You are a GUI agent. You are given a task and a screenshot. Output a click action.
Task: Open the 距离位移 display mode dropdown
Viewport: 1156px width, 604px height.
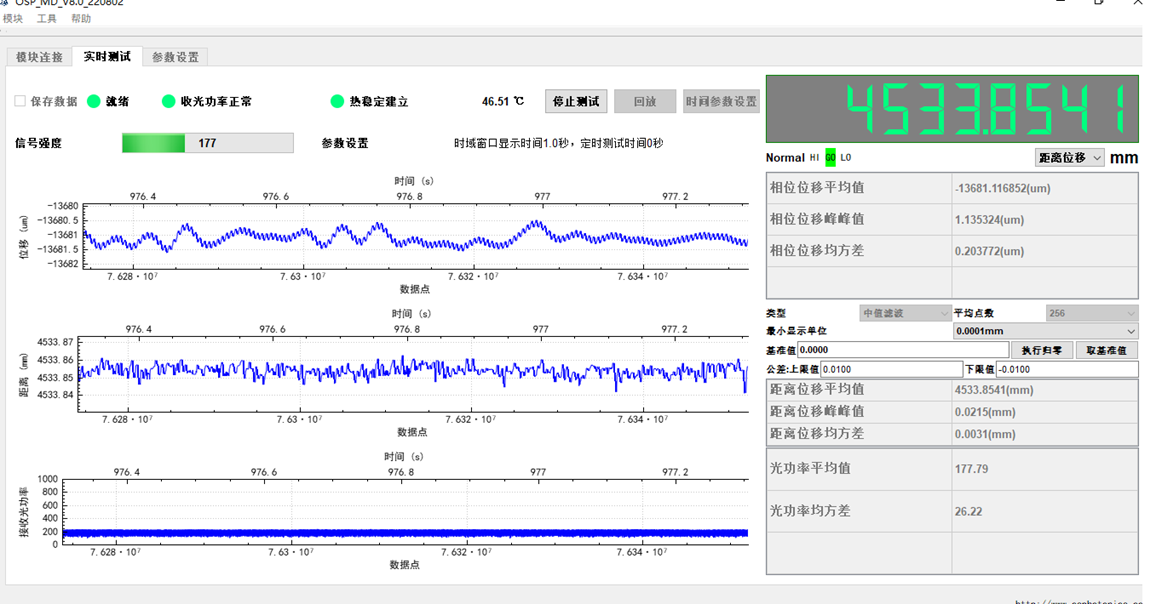(x=1069, y=158)
